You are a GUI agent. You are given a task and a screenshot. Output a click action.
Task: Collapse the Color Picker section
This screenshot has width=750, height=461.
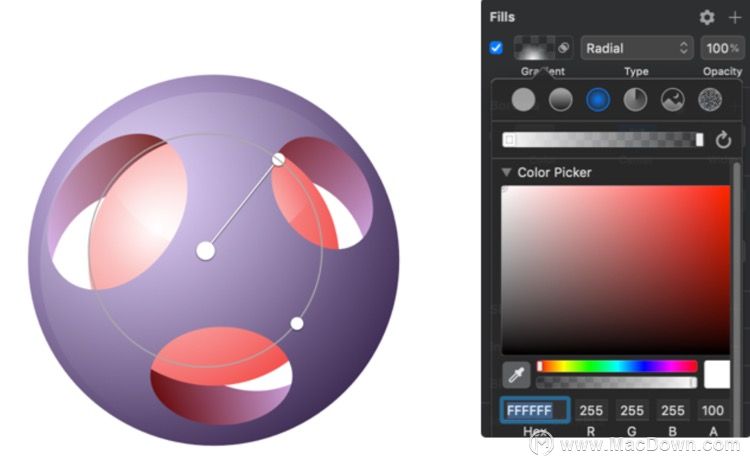pos(506,172)
